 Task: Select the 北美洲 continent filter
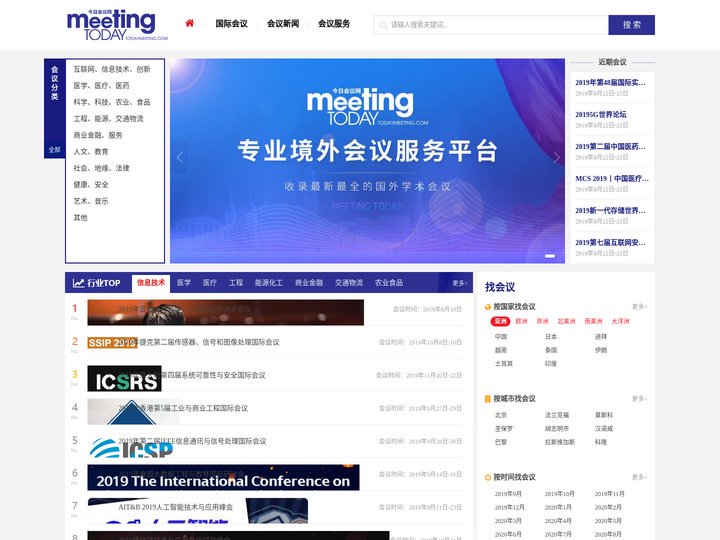pyautogui.click(x=567, y=321)
